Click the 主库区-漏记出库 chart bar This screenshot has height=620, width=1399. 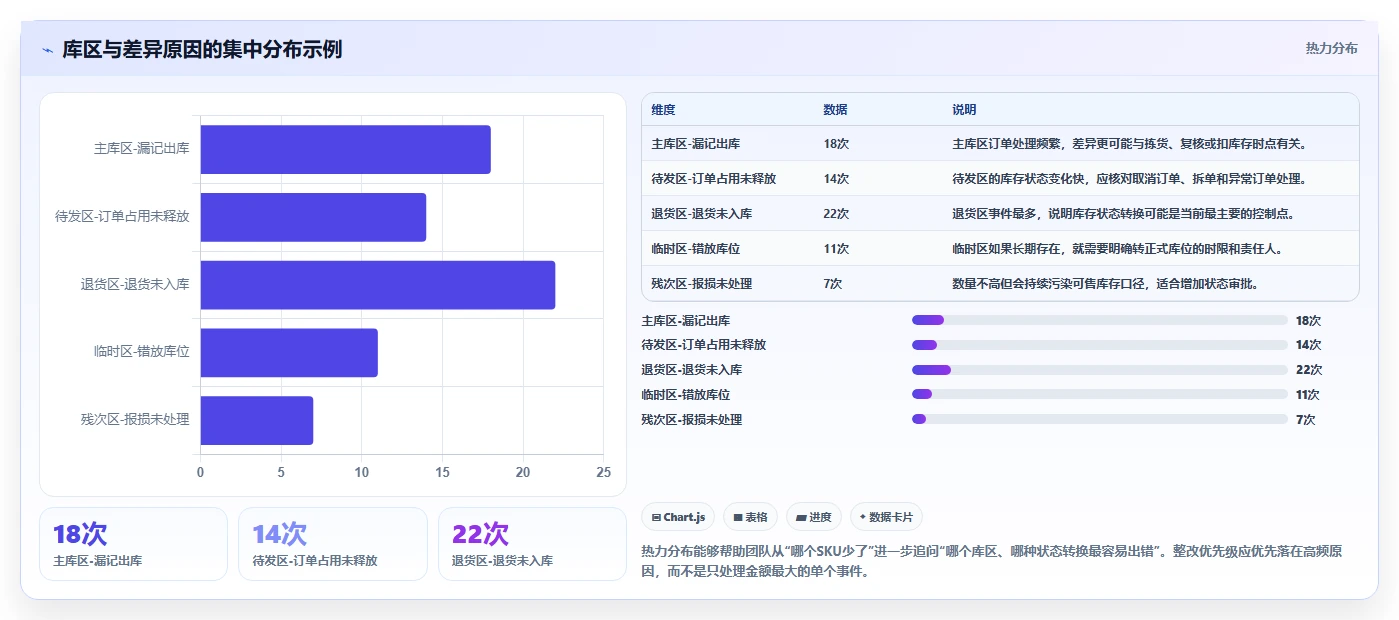(x=345, y=150)
